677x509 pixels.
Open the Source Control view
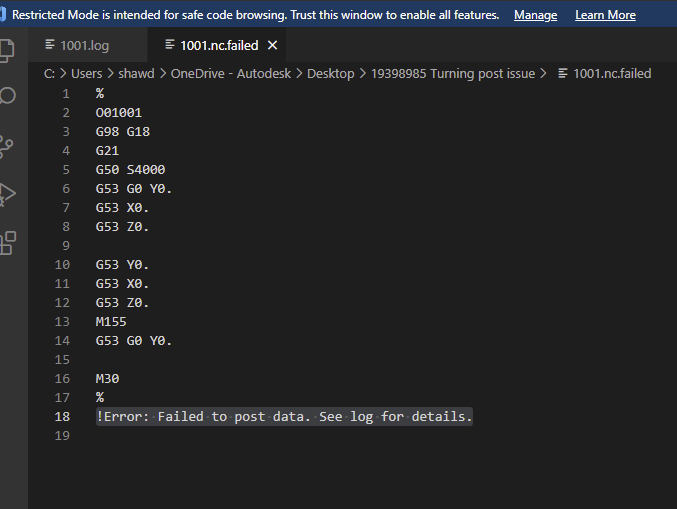[7, 146]
